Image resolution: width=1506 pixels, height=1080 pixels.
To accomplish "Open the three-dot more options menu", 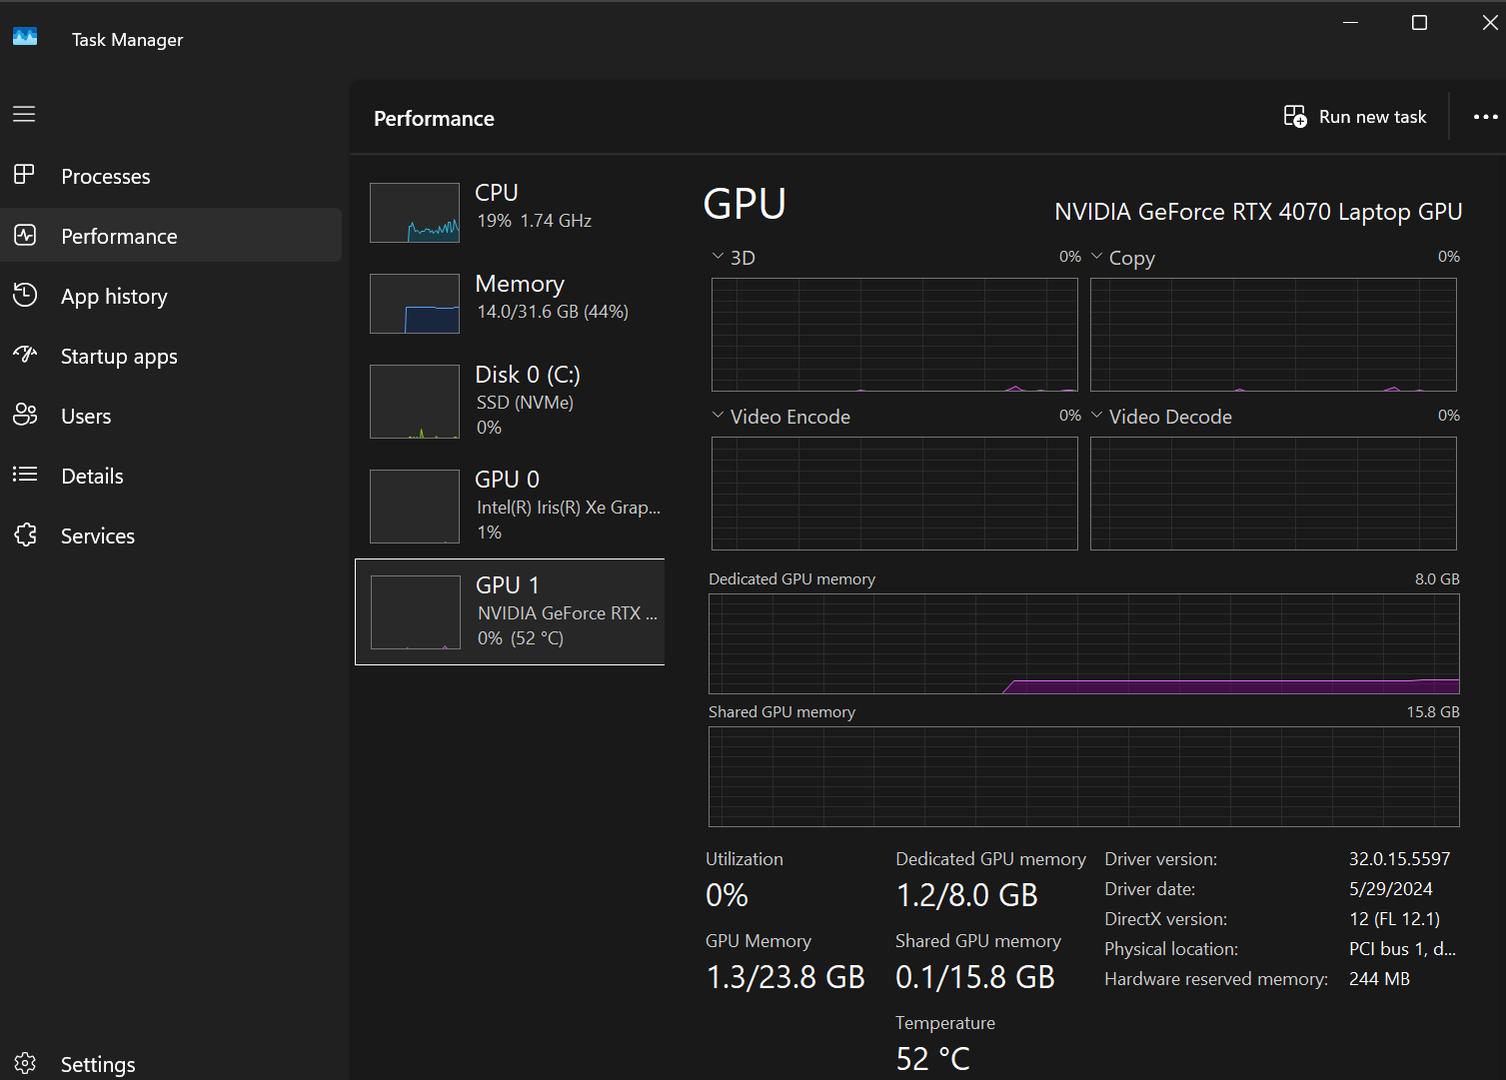I will (1485, 117).
